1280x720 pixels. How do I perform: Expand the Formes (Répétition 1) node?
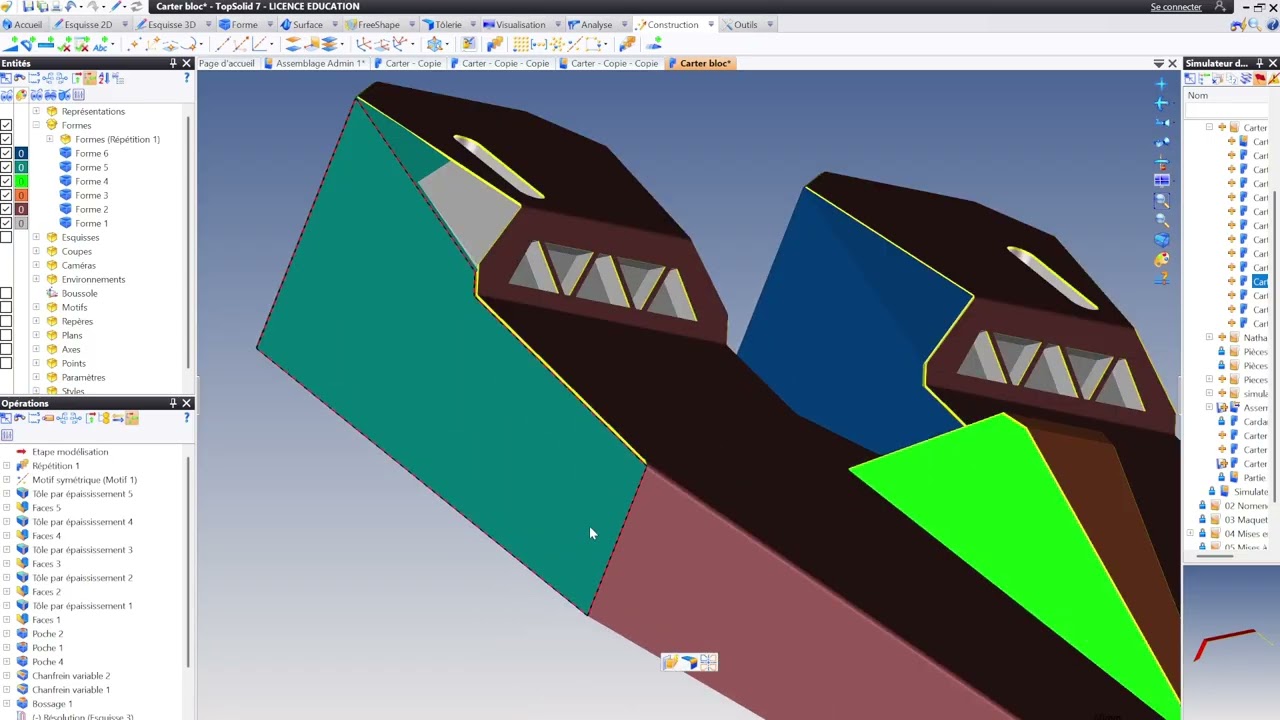point(50,139)
